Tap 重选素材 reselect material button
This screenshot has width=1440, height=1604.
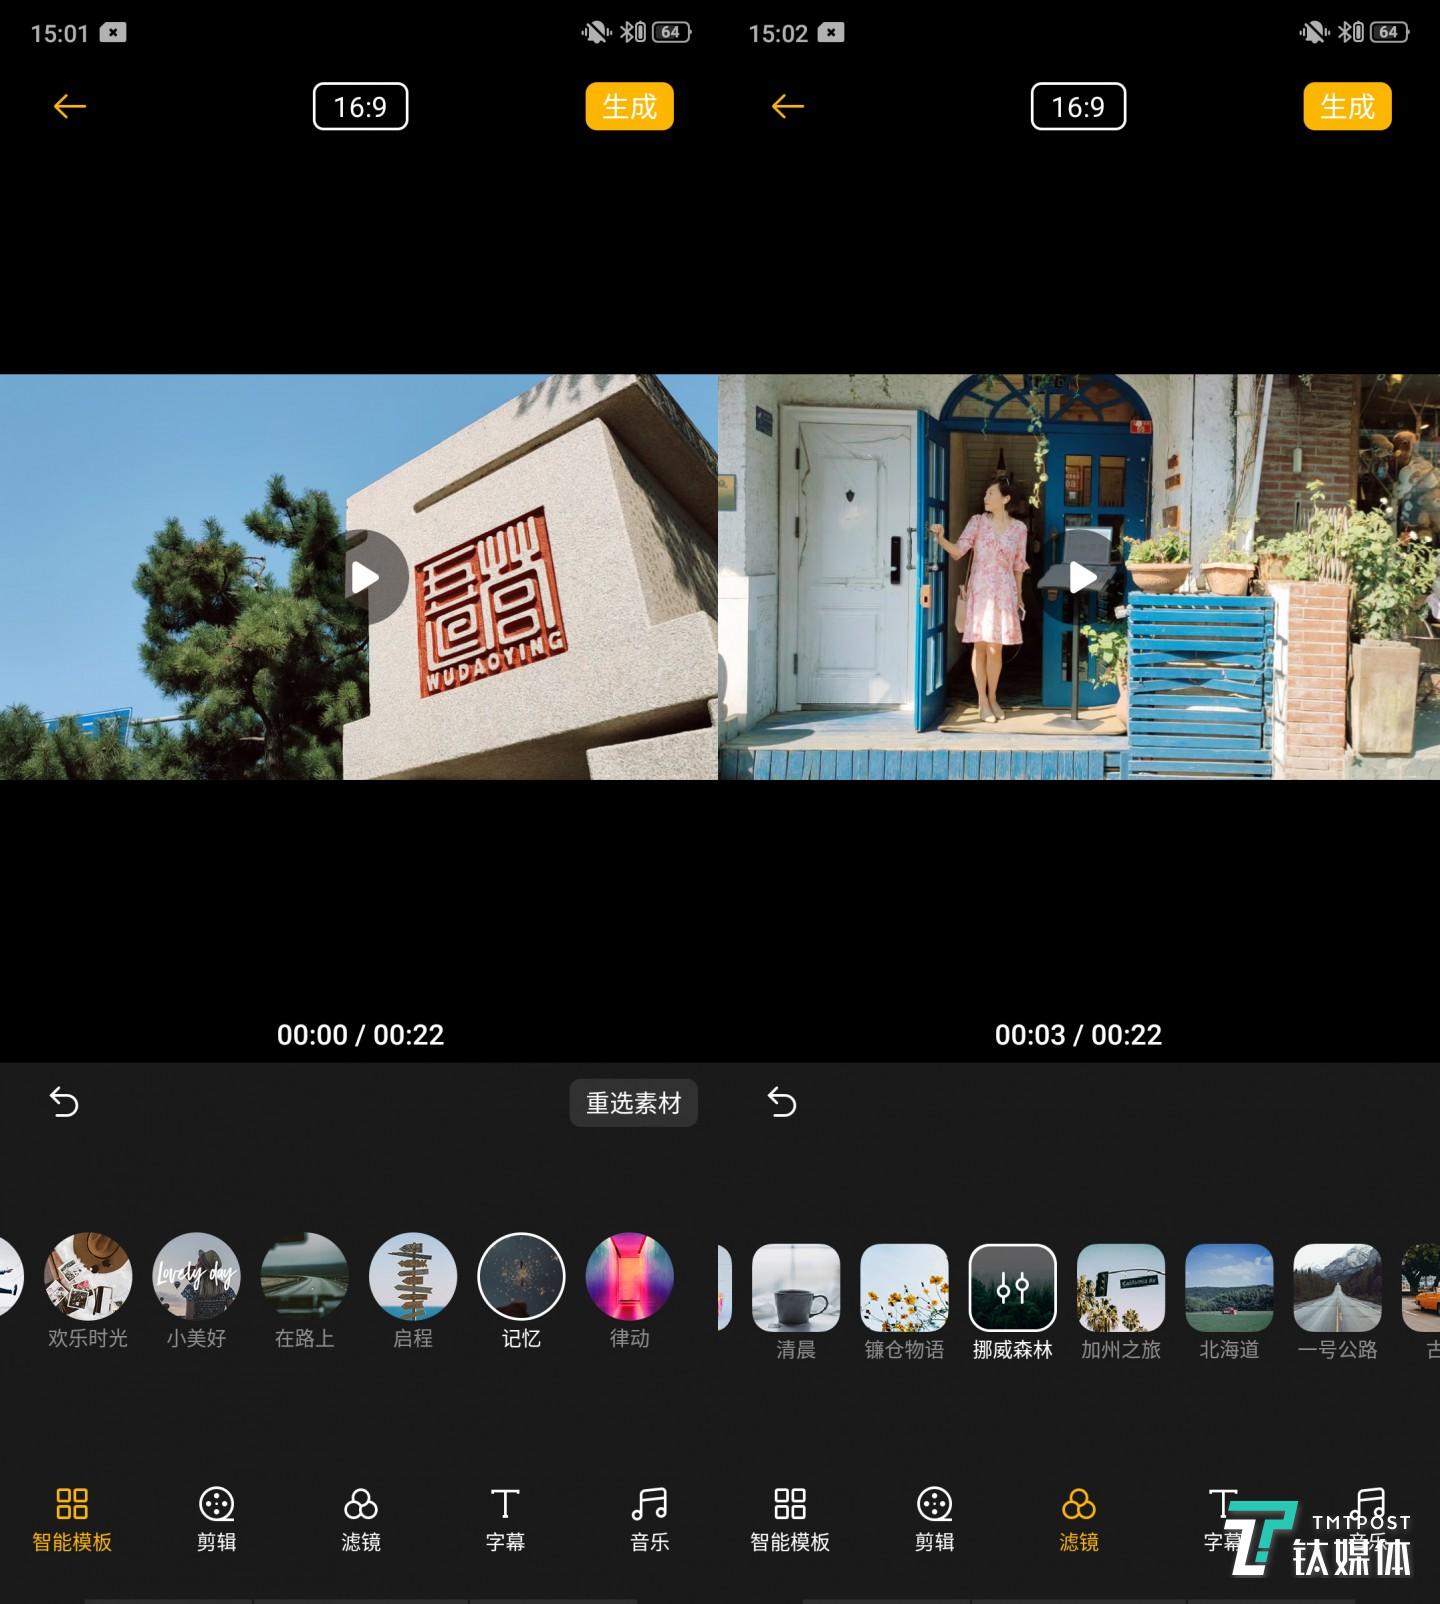[x=633, y=1103]
